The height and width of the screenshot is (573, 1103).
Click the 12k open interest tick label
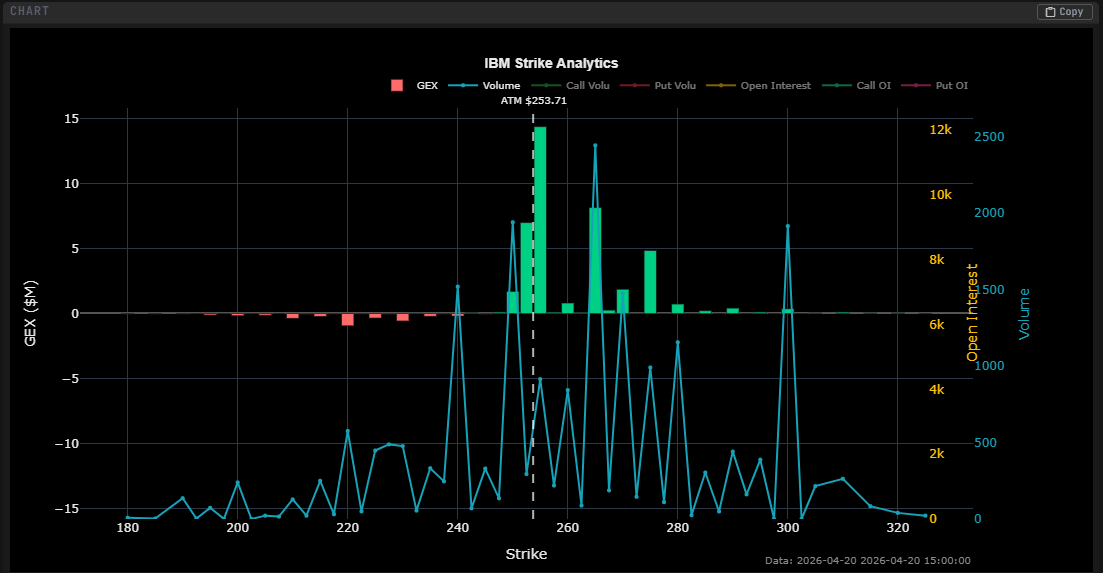(x=941, y=129)
